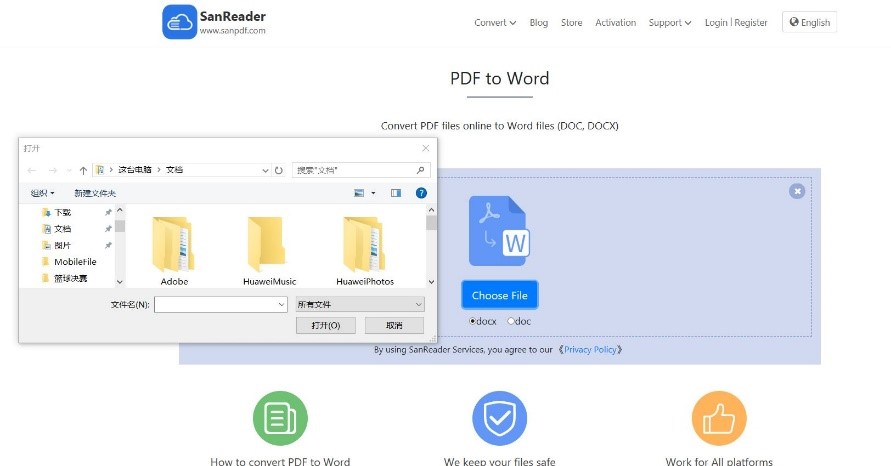Screen dimensions: 891x466
Task: Click the Register link
Action: coord(751,23)
